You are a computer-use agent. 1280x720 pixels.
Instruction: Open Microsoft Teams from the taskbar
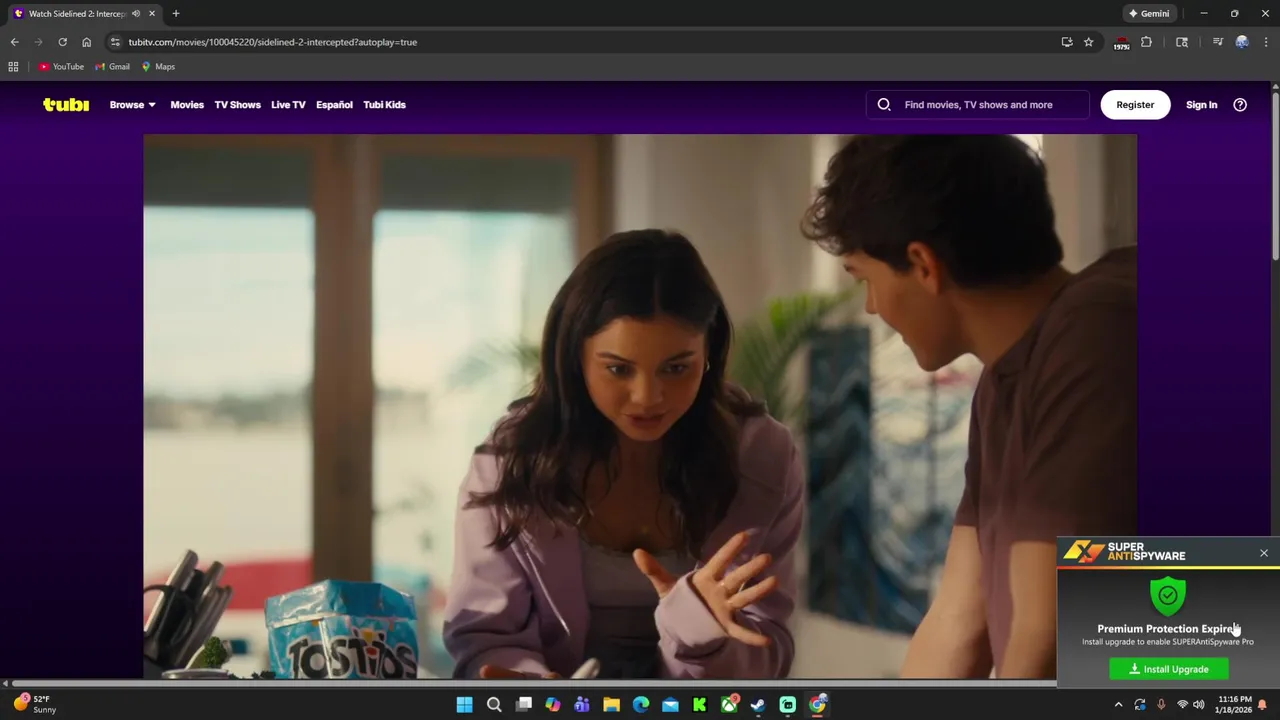tap(582, 705)
